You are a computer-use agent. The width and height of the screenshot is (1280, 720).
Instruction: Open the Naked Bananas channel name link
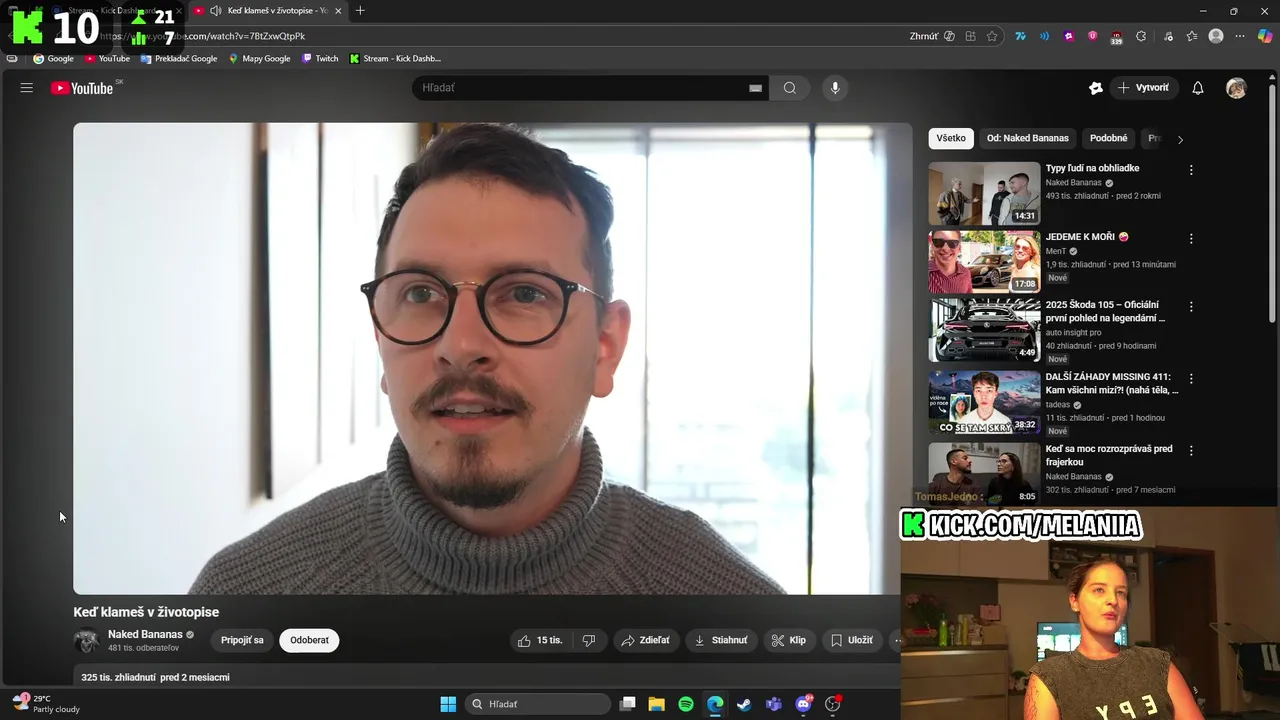[x=145, y=634]
